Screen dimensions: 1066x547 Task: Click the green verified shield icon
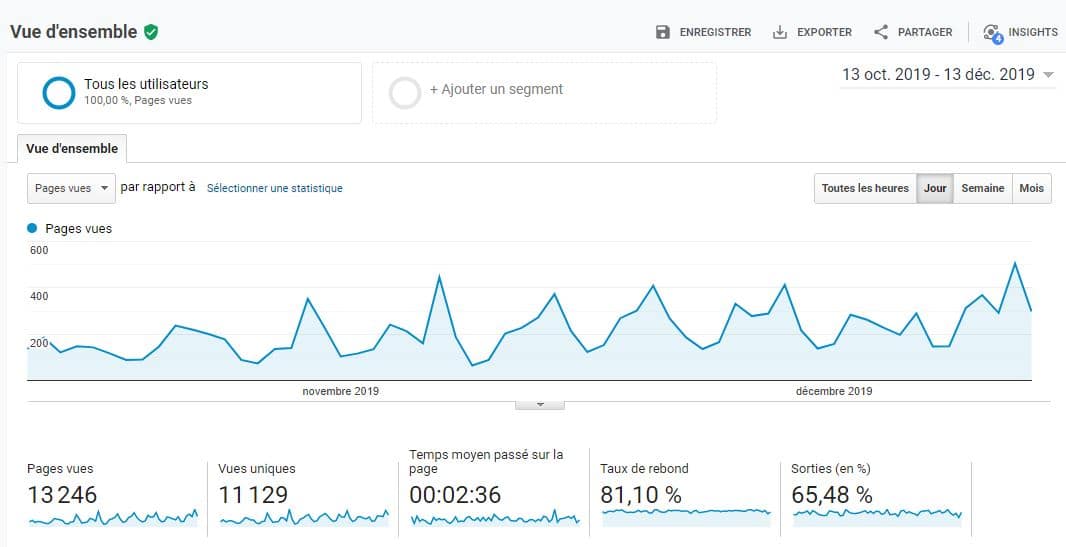pyautogui.click(x=151, y=32)
